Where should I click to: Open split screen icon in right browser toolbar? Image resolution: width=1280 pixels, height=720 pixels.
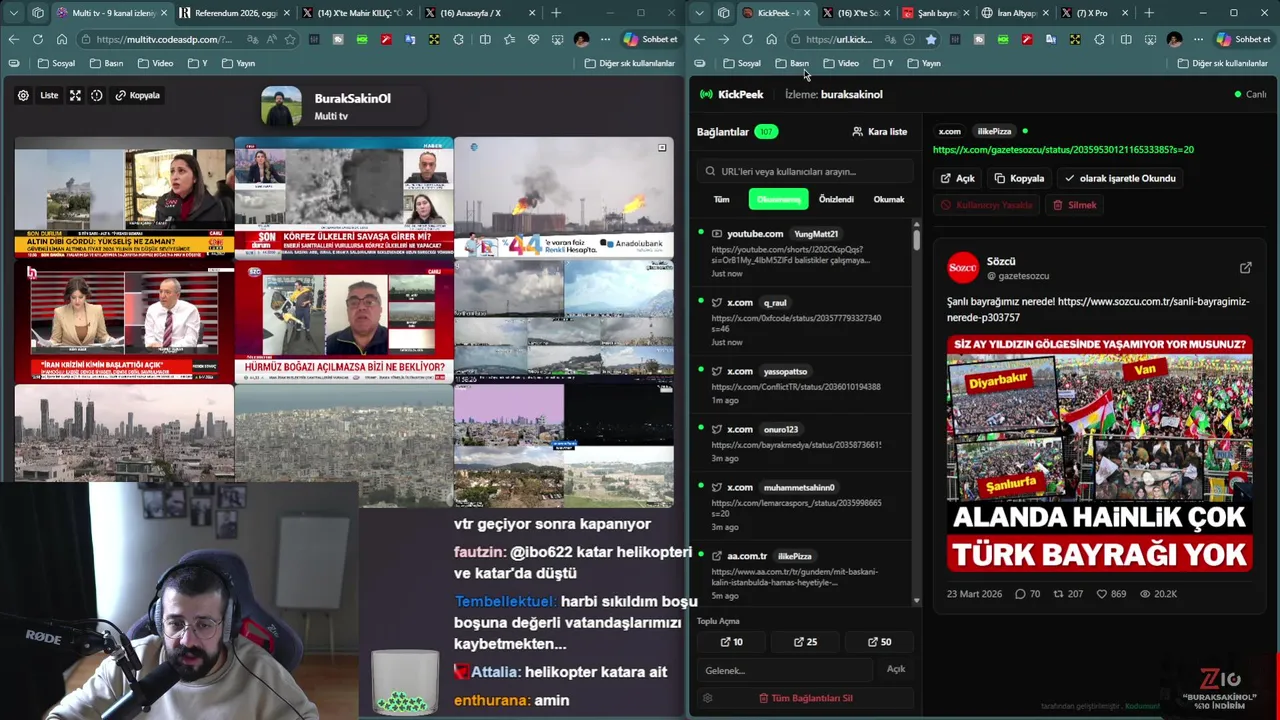pyautogui.click(x=1126, y=39)
